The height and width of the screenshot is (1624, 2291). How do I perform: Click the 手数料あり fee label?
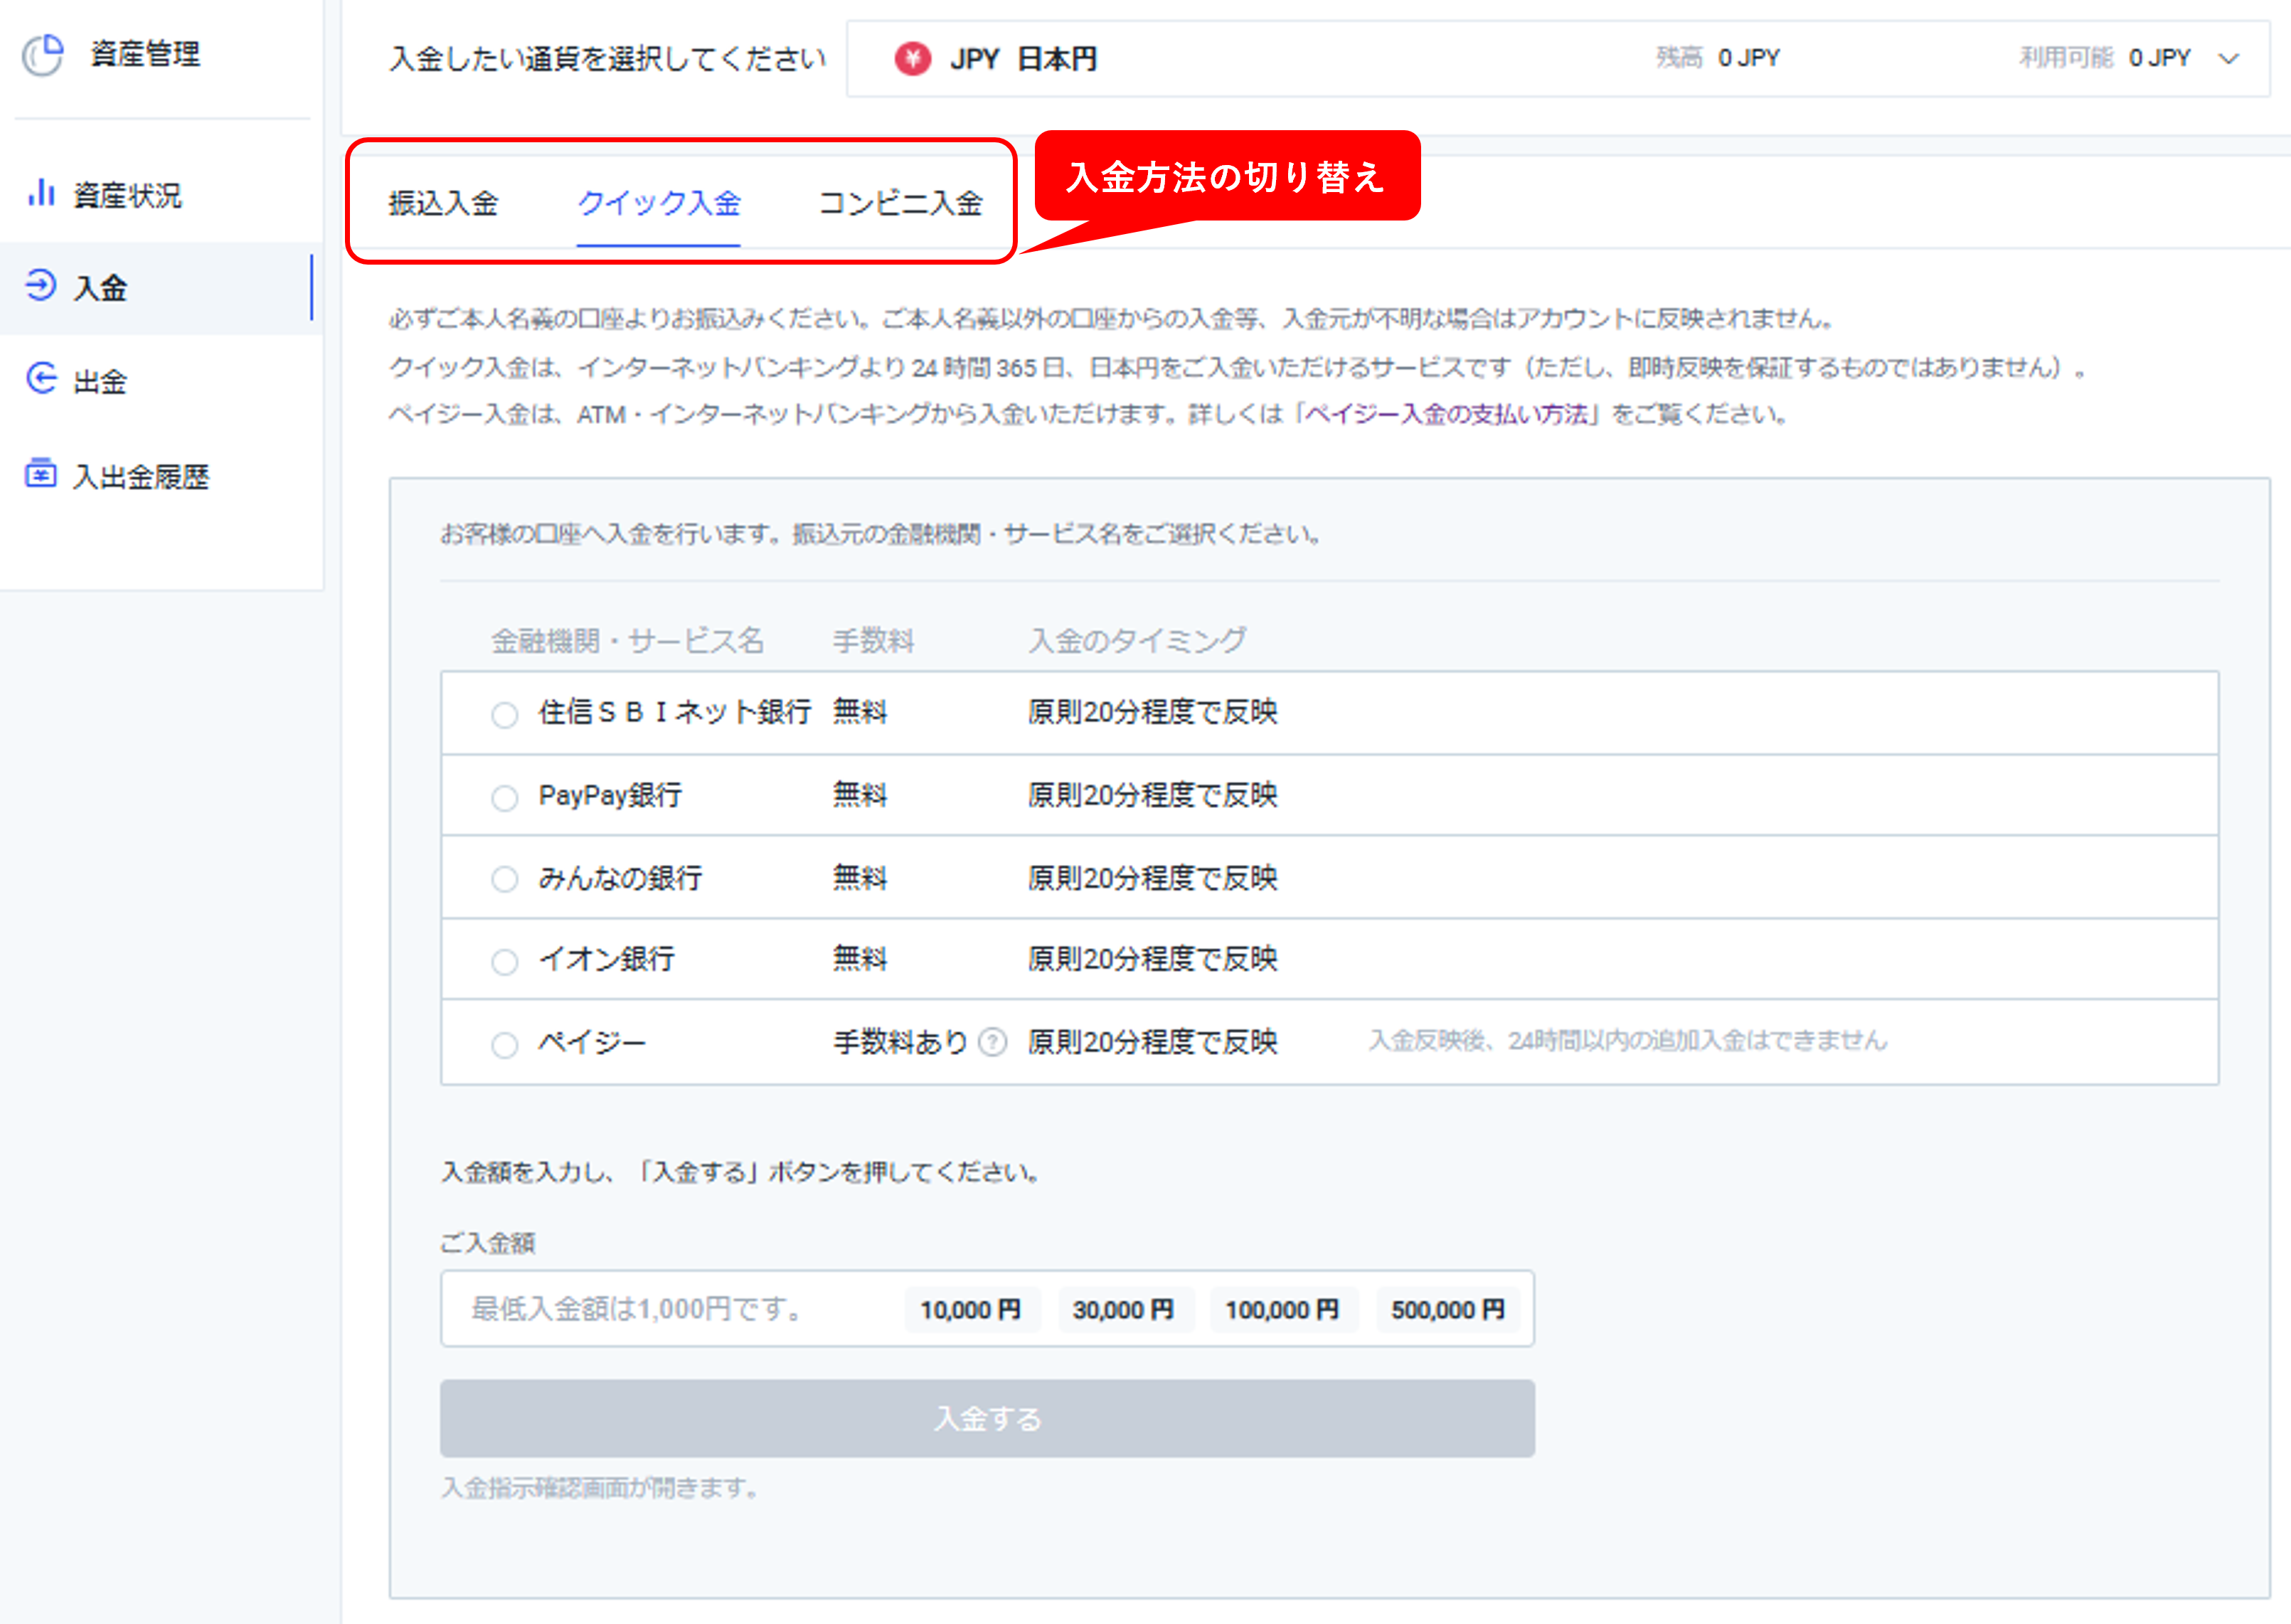pos(901,1042)
